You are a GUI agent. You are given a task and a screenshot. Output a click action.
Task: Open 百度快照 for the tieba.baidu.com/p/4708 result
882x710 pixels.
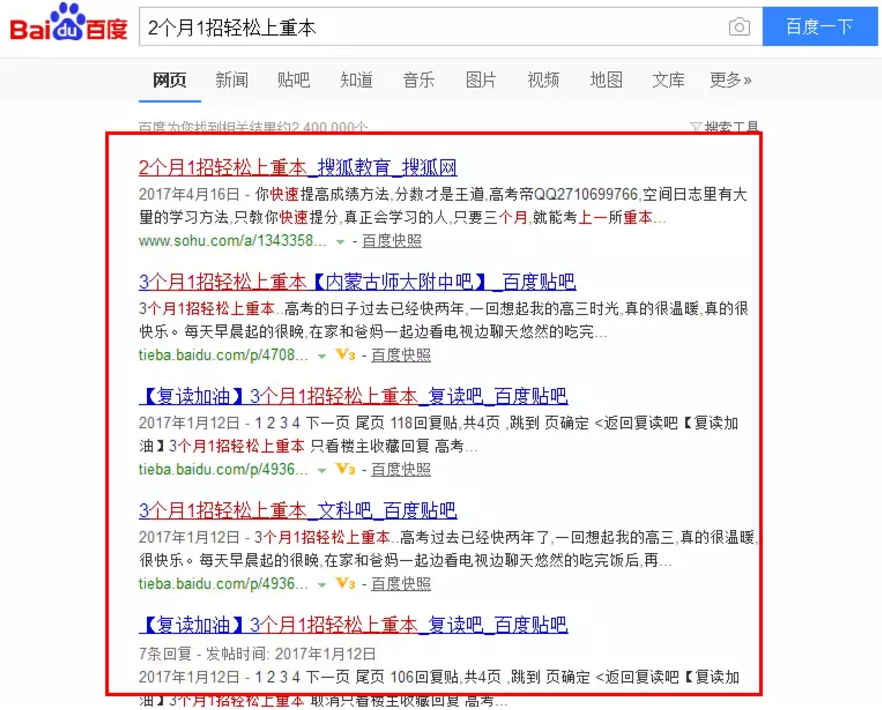(400, 355)
